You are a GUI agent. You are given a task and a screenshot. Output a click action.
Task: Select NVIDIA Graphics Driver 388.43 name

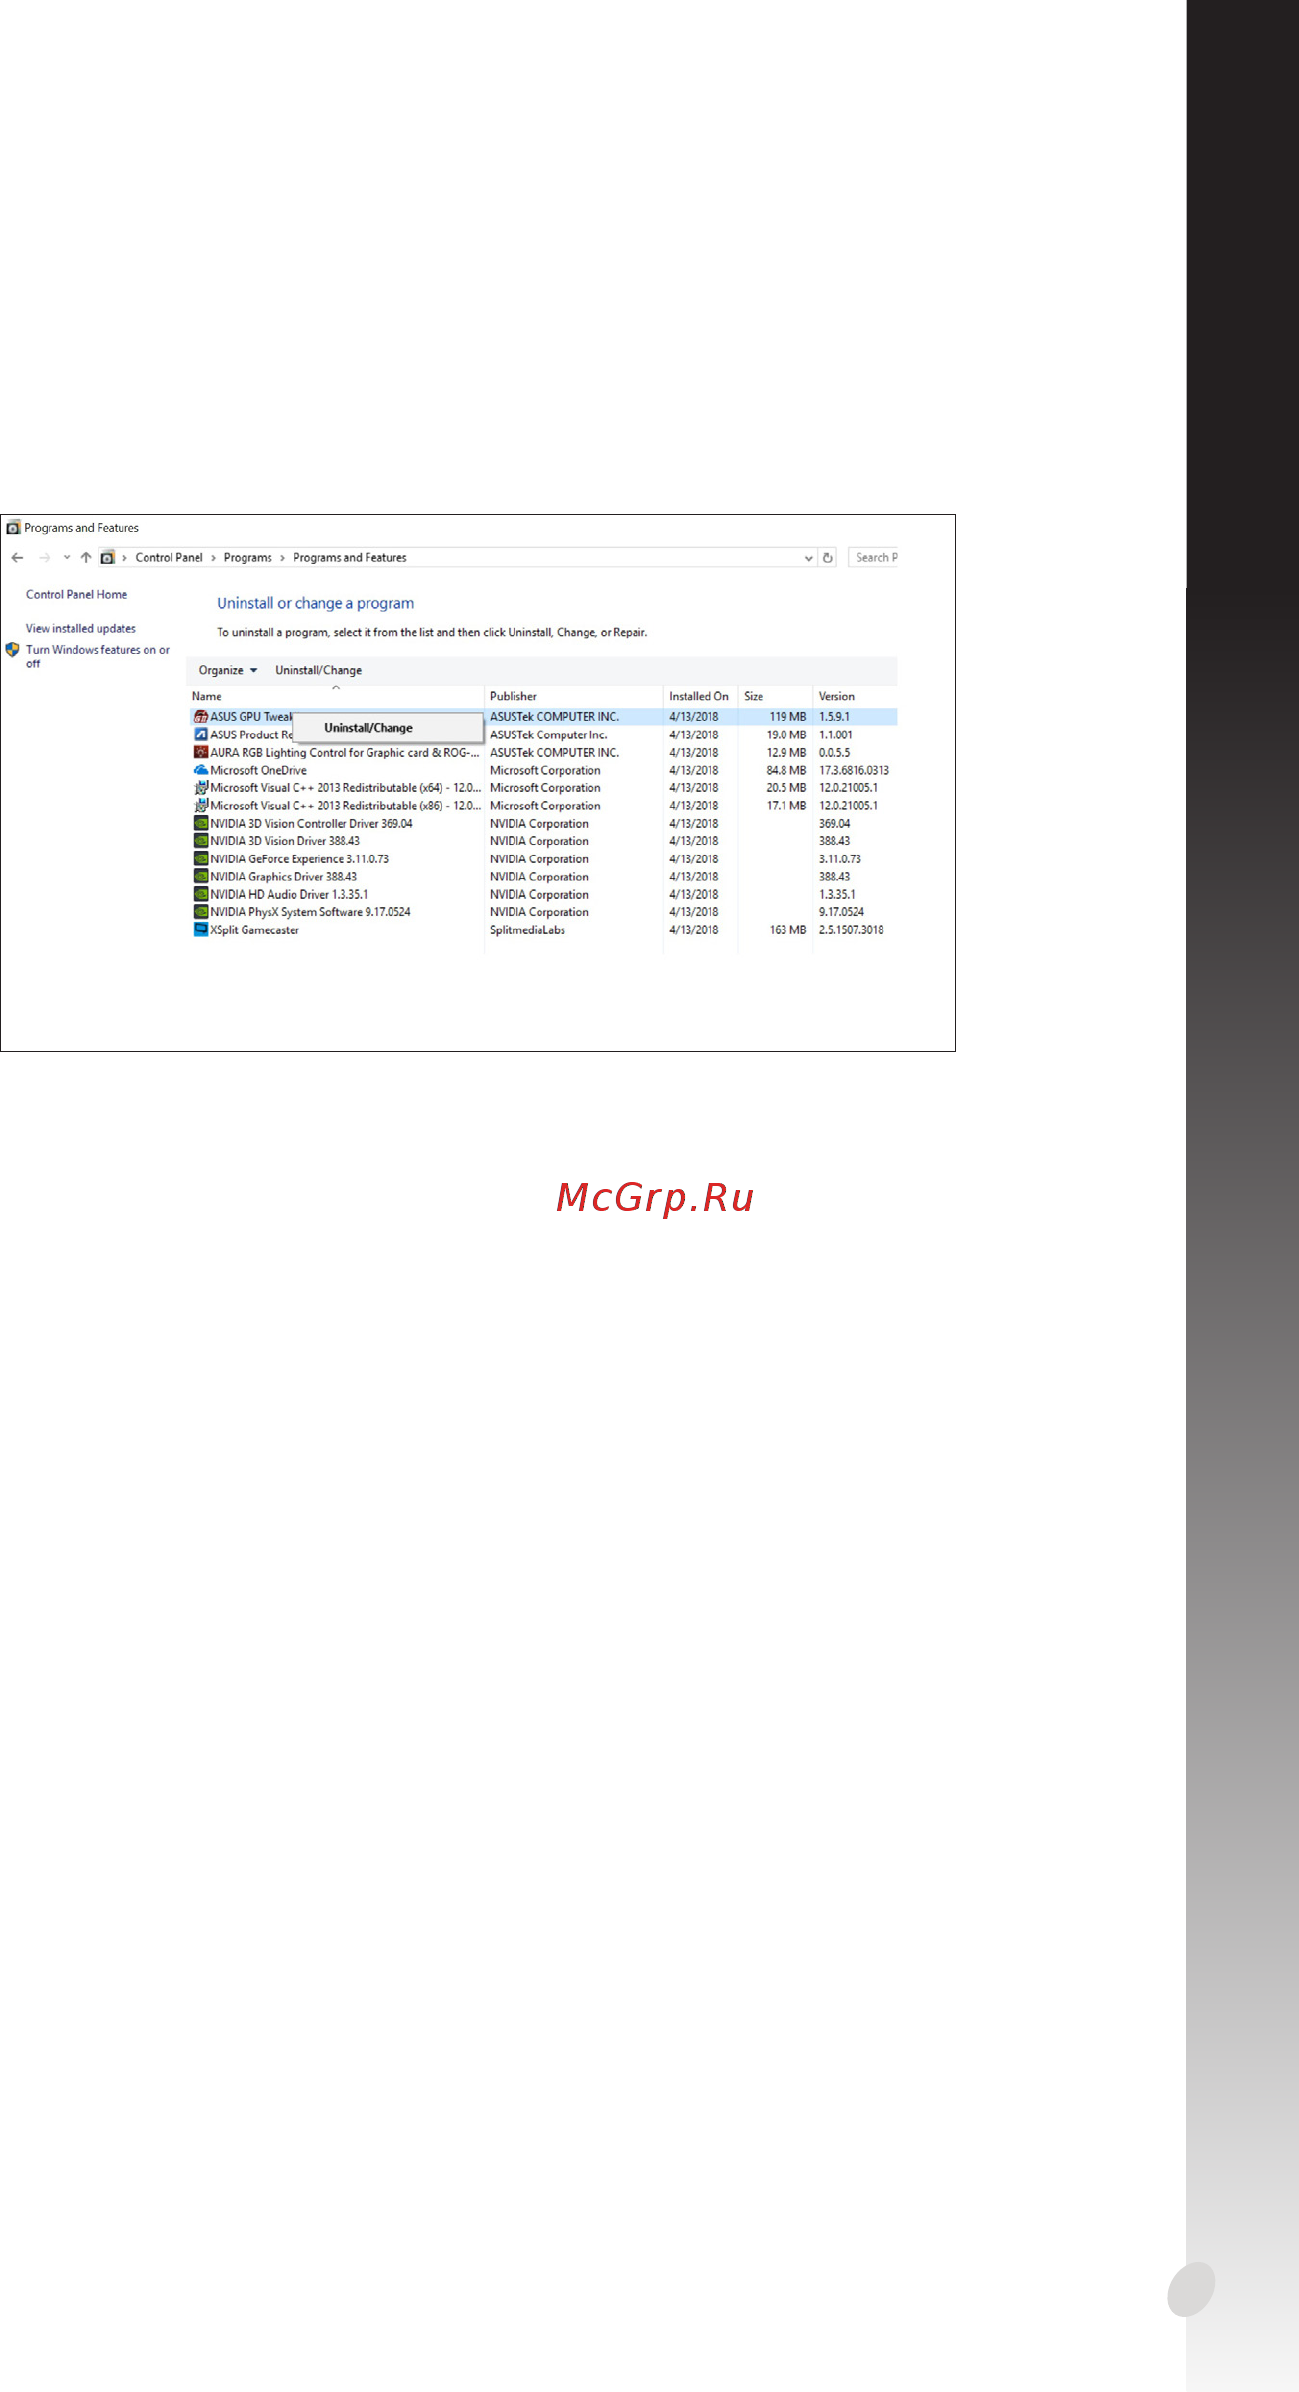pos(284,877)
